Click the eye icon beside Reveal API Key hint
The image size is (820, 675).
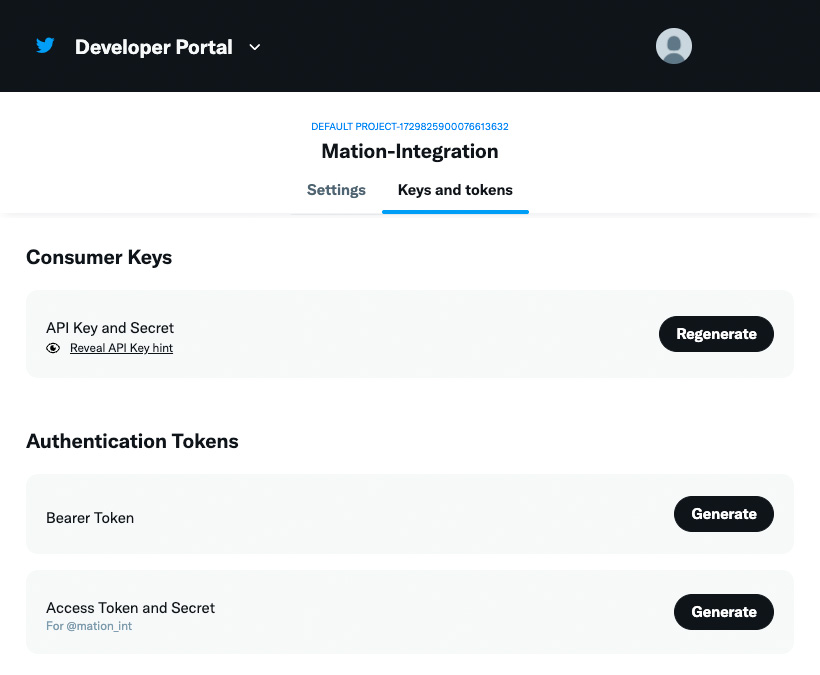[53, 348]
